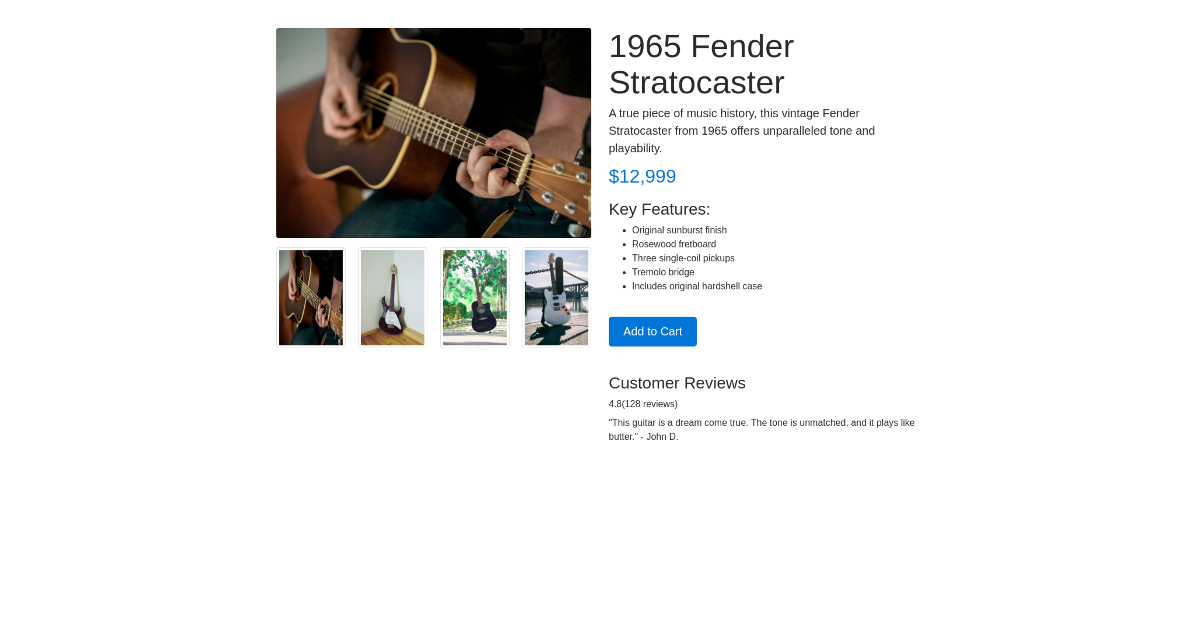
Task: Click the 1965 Fender Stratocaster title
Action: click(701, 63)
